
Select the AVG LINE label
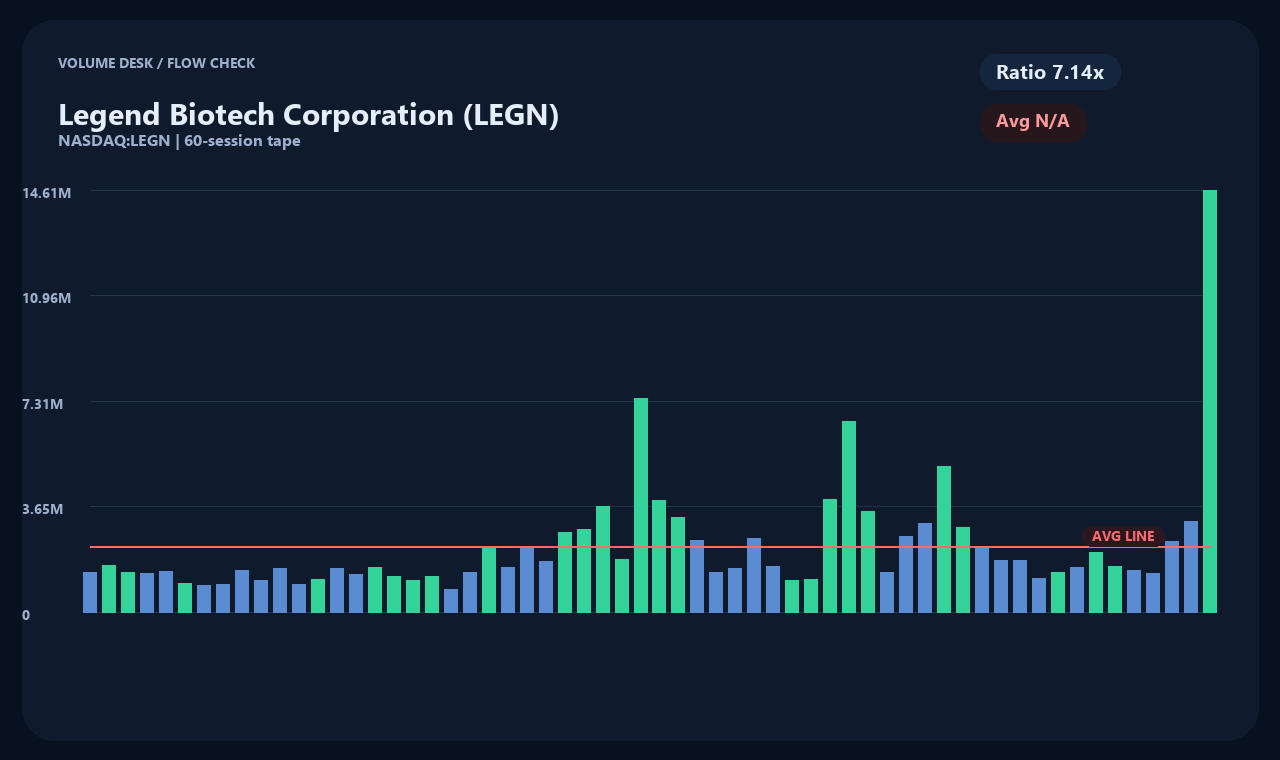(x=1123, y=536)
